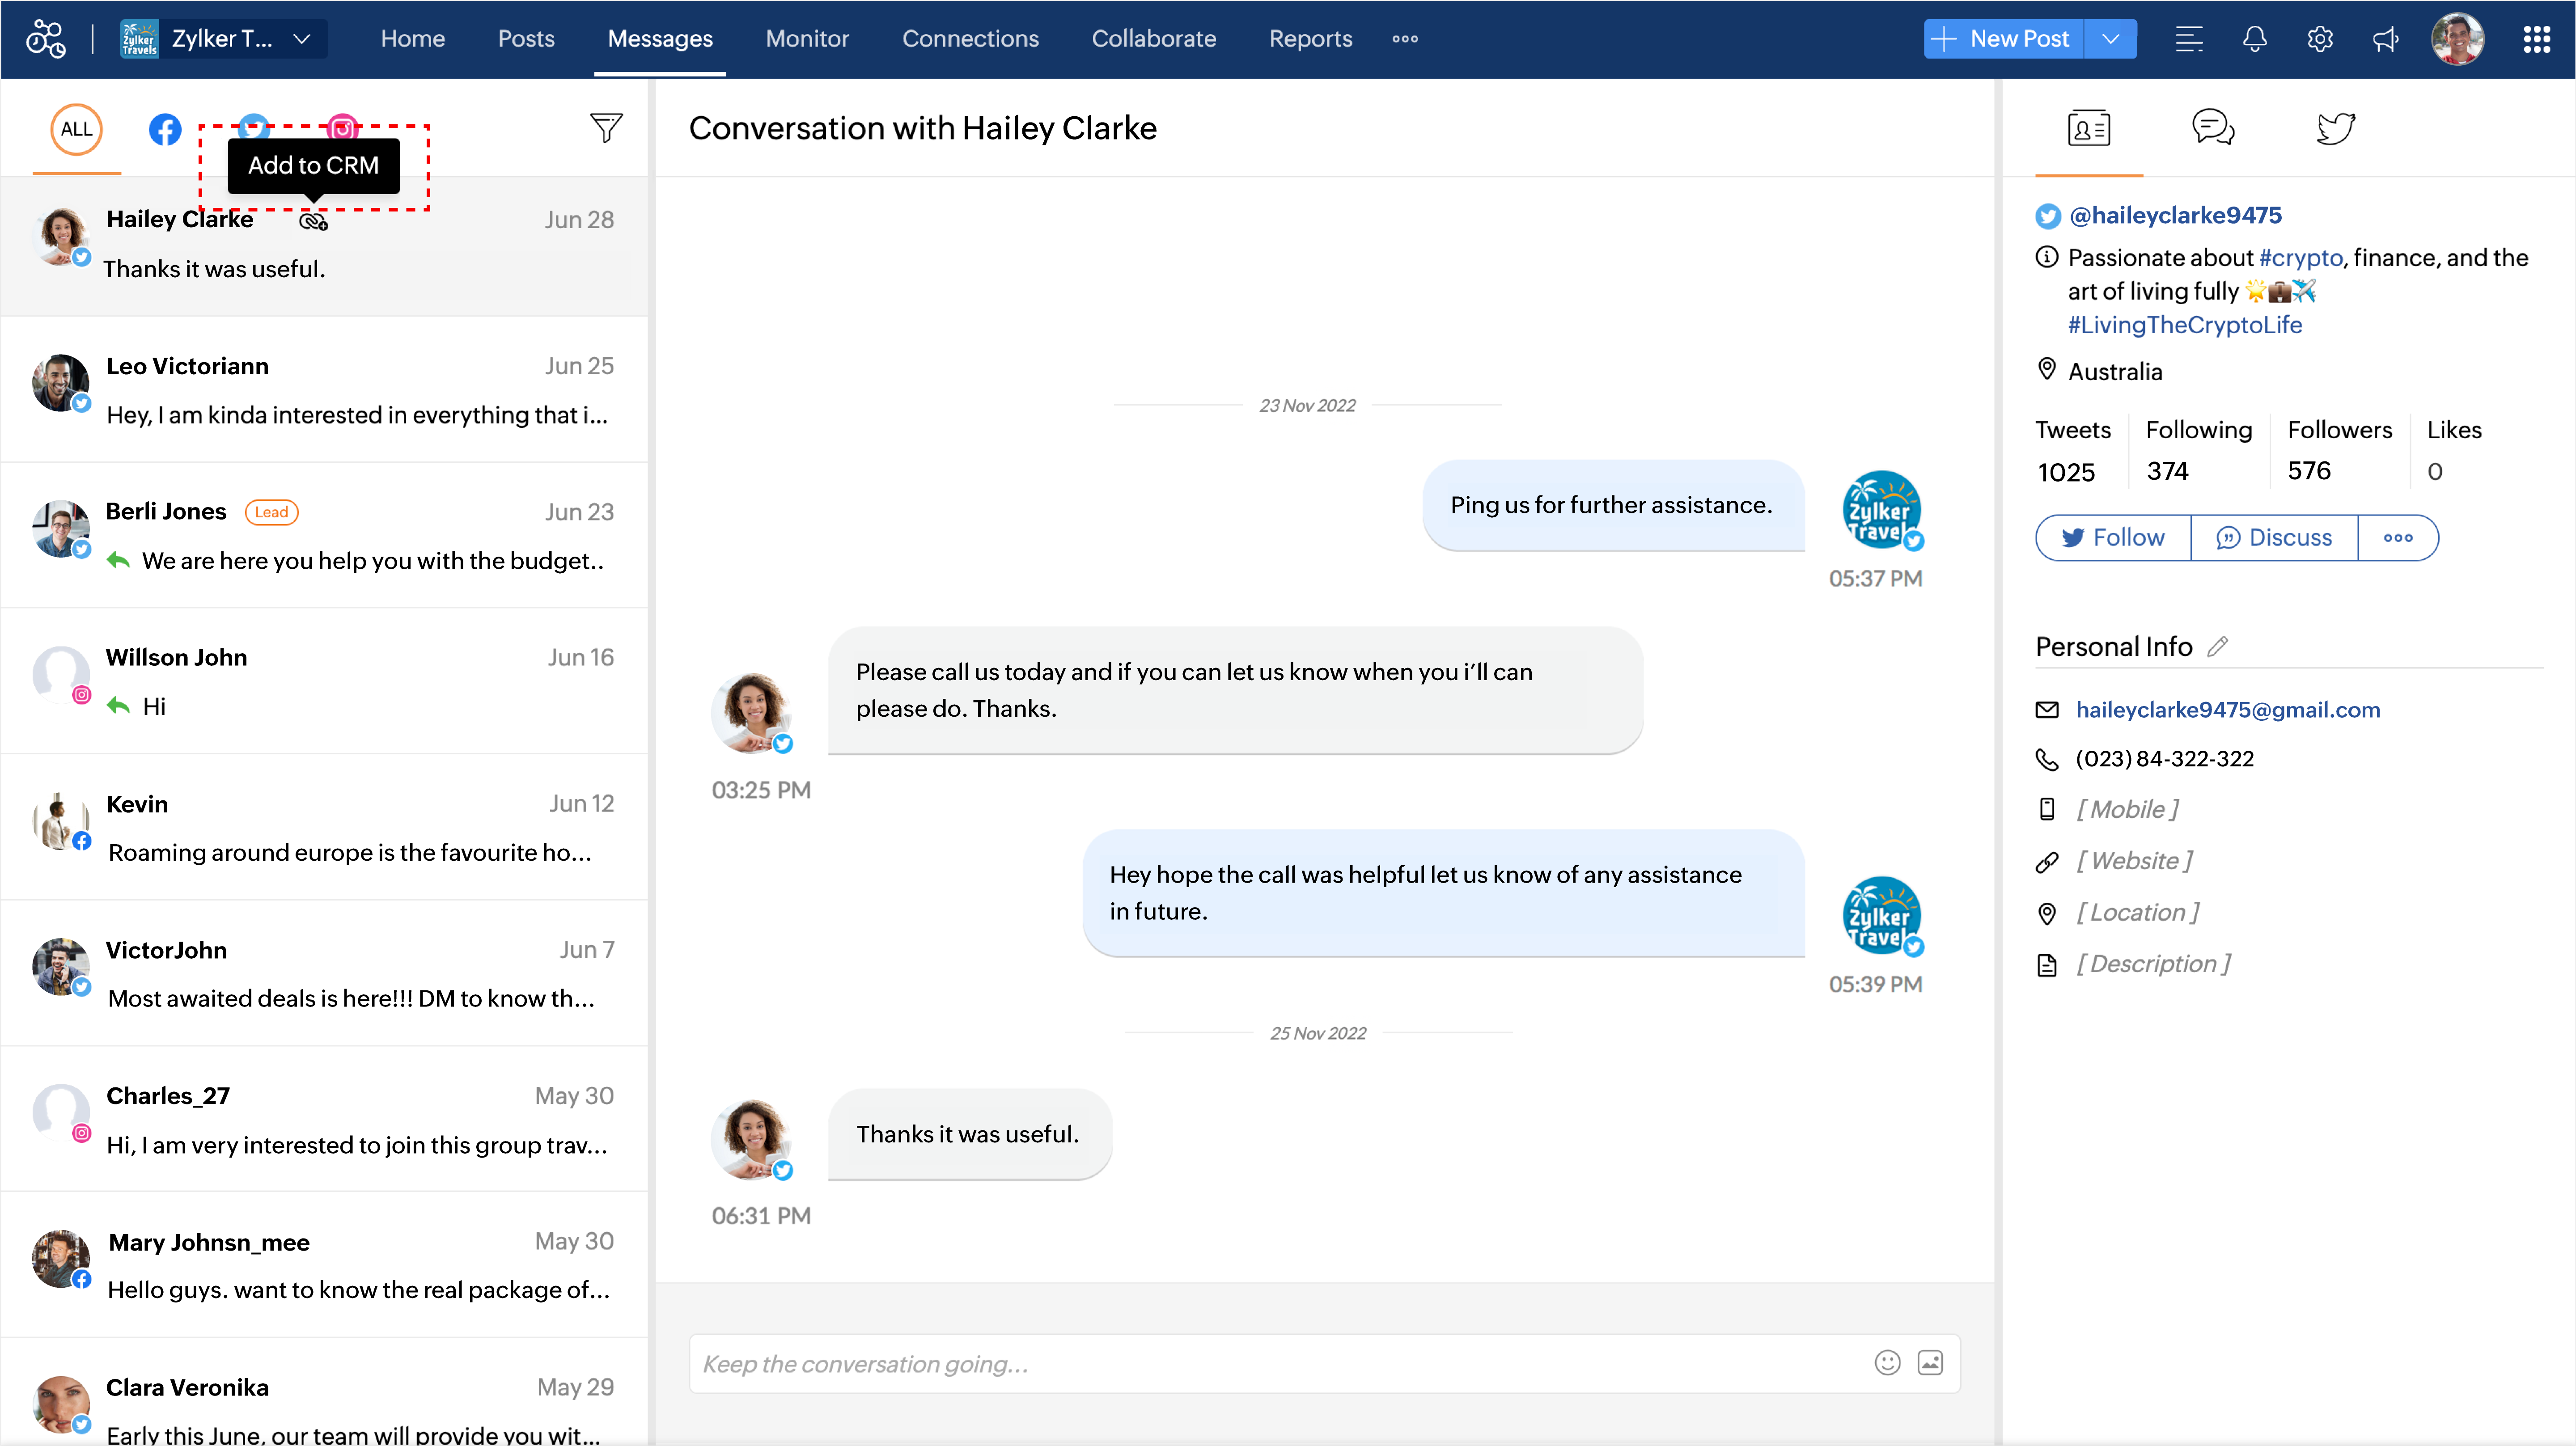This screenshot has height=1446, width=2576.
Task: Follow Hailey Clarke on Twitter
Action: tap(2113, 538)
